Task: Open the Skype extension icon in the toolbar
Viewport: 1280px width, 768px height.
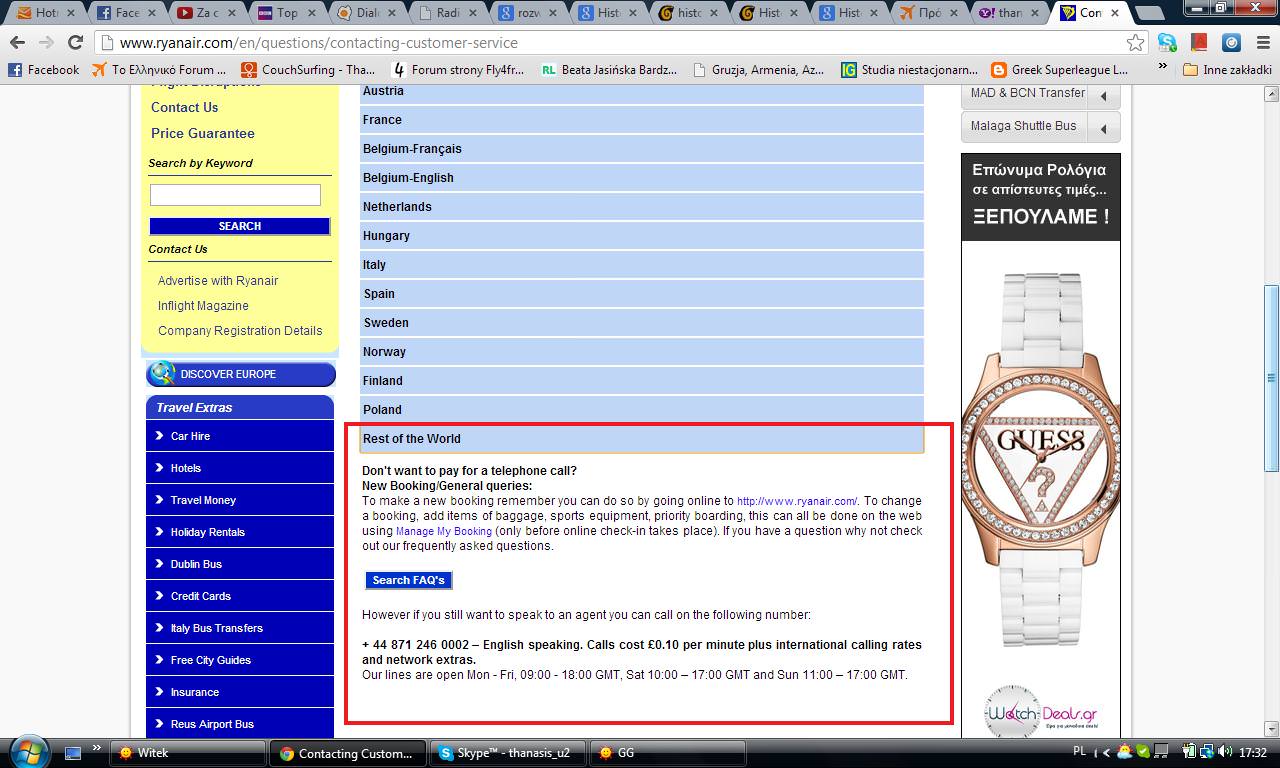Action: click(x=1167, y=43)
